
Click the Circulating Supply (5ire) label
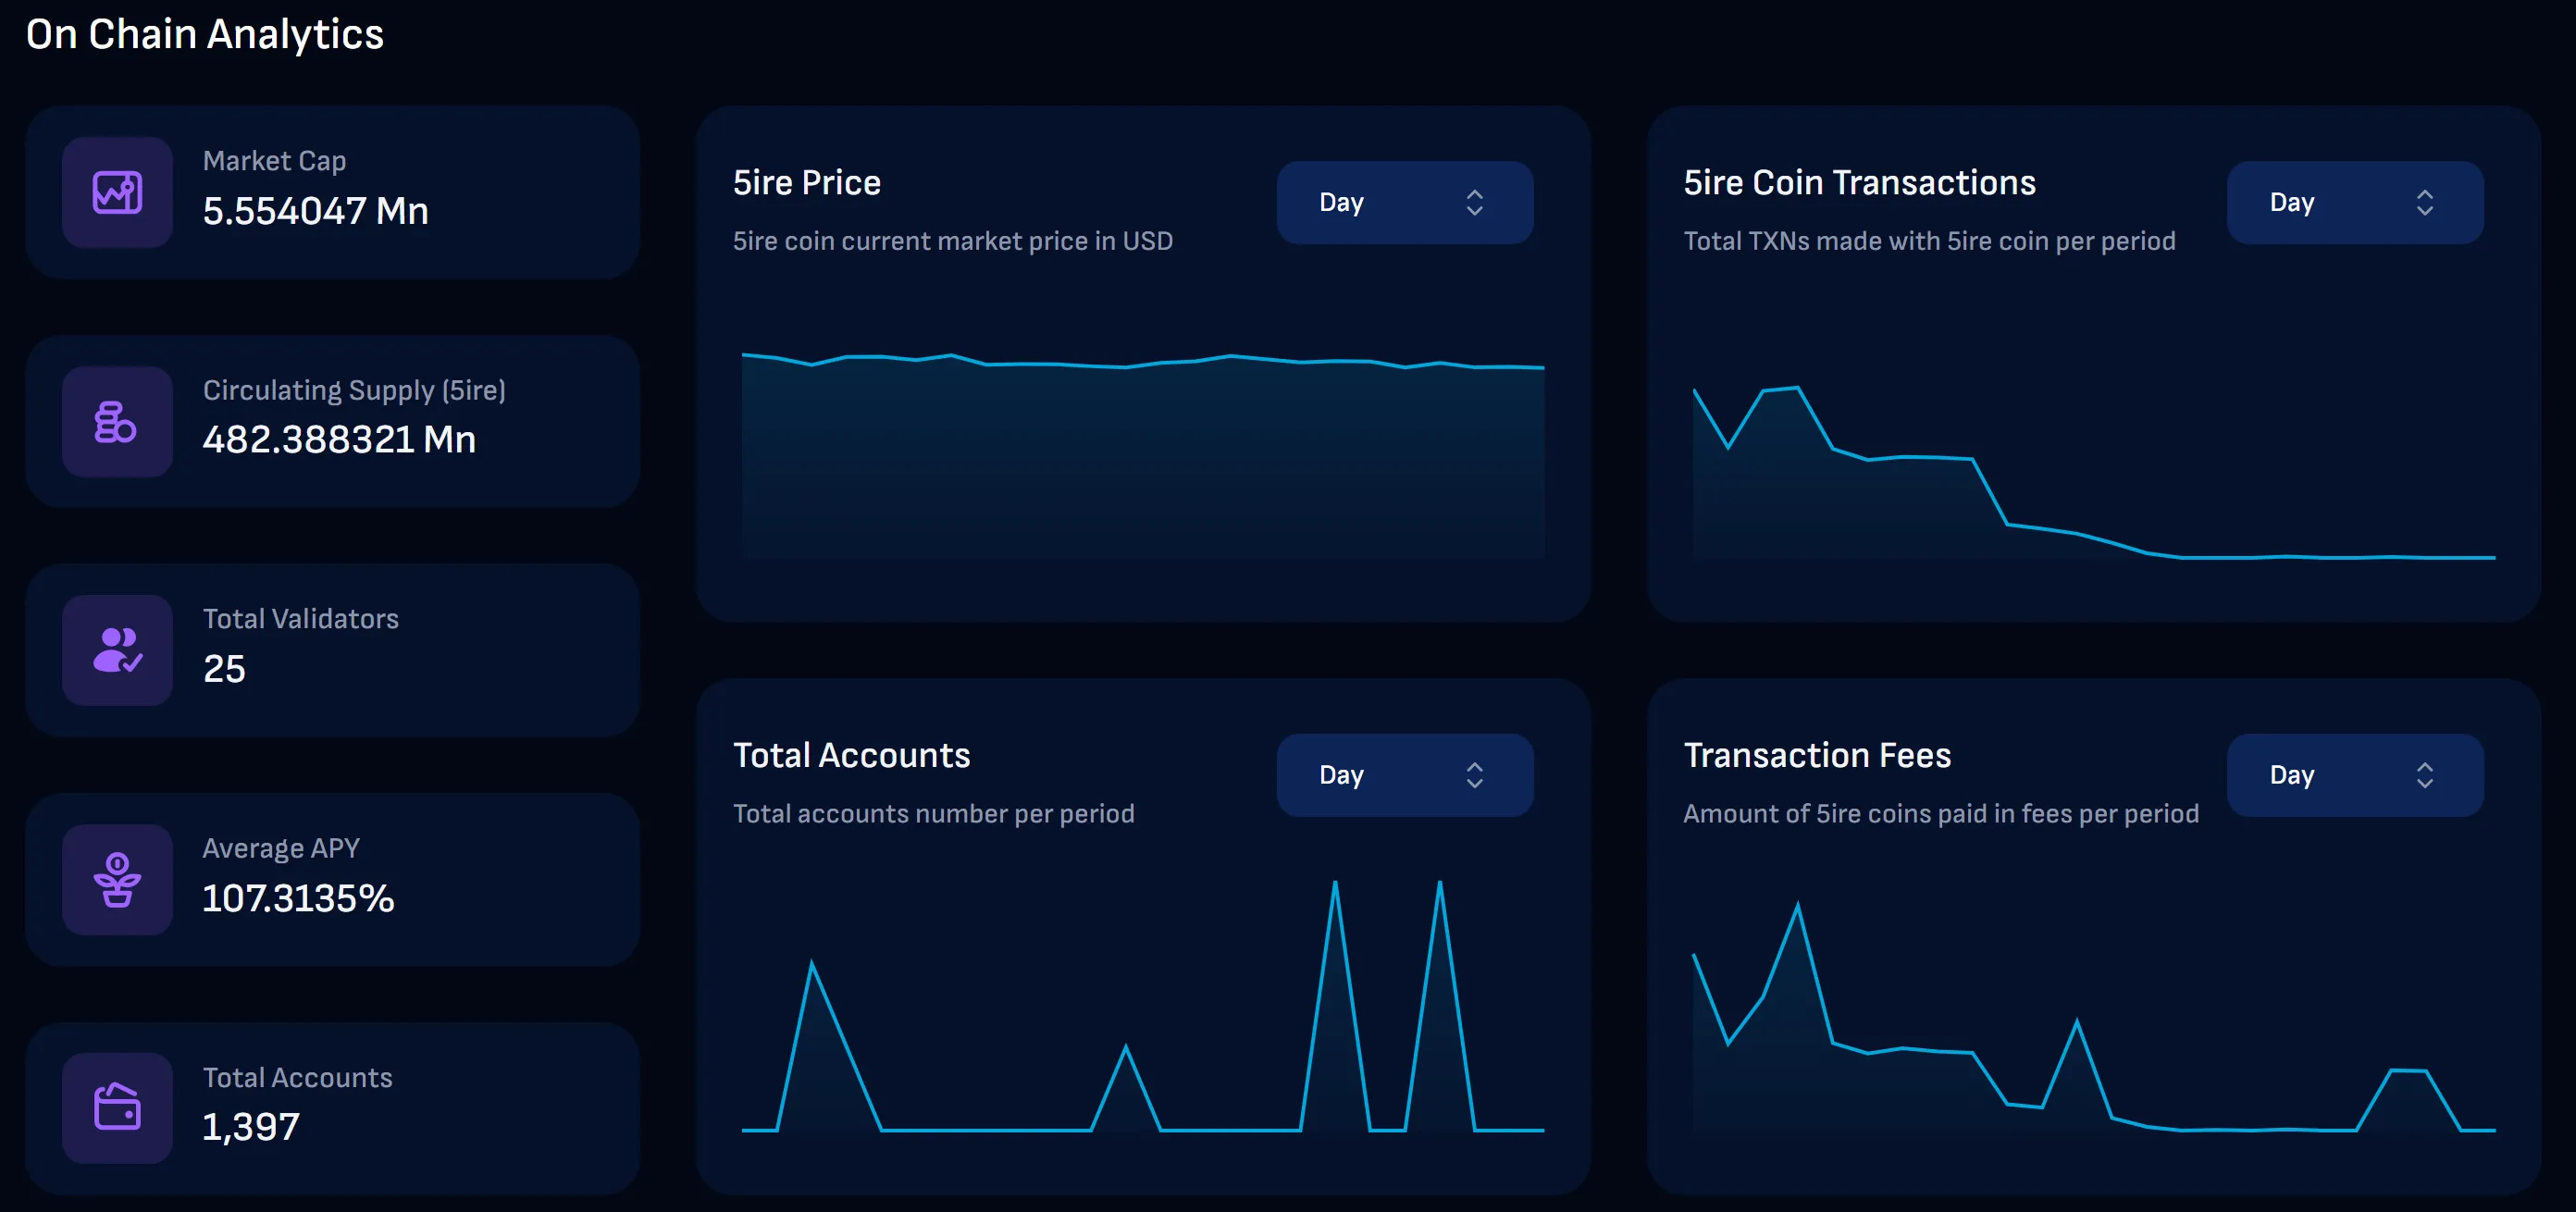click(354, 390)
